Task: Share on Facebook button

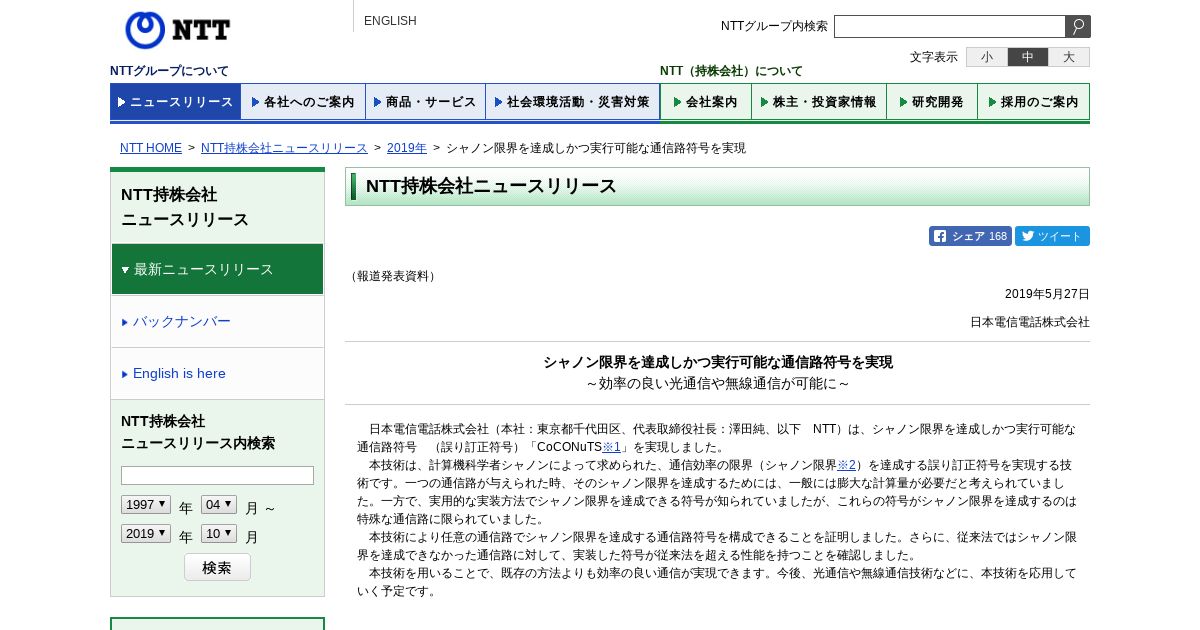Action: click(970, 236)
